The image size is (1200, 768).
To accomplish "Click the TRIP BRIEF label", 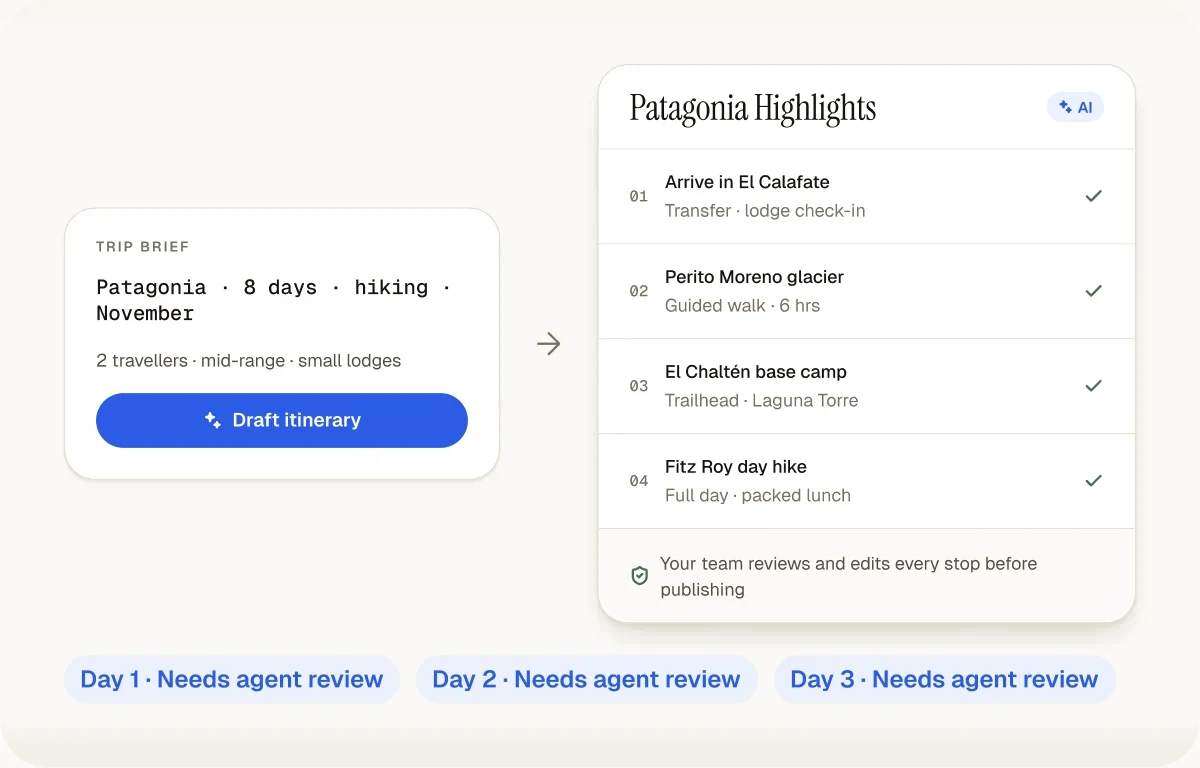I will [143, 247].
